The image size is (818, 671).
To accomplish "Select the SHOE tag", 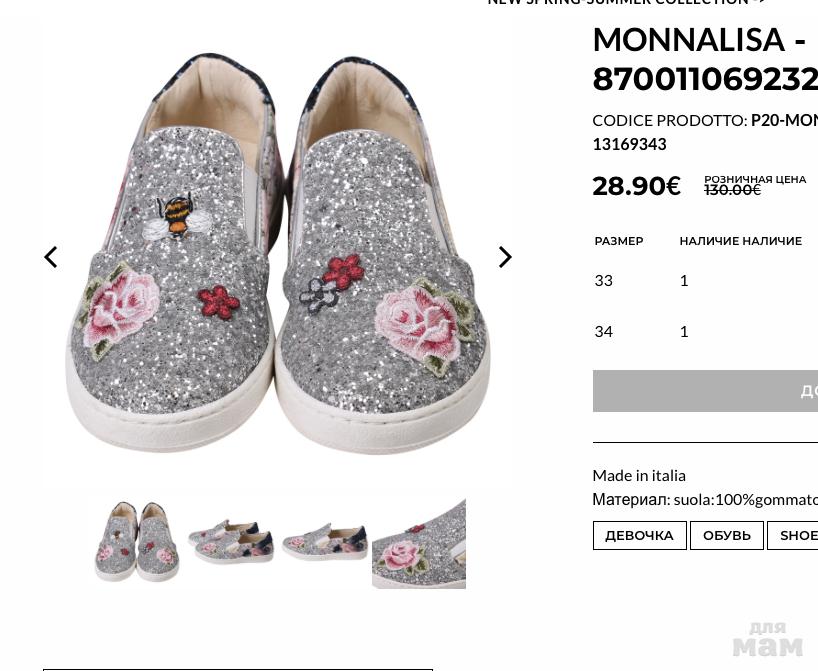I will click(797, 535).
